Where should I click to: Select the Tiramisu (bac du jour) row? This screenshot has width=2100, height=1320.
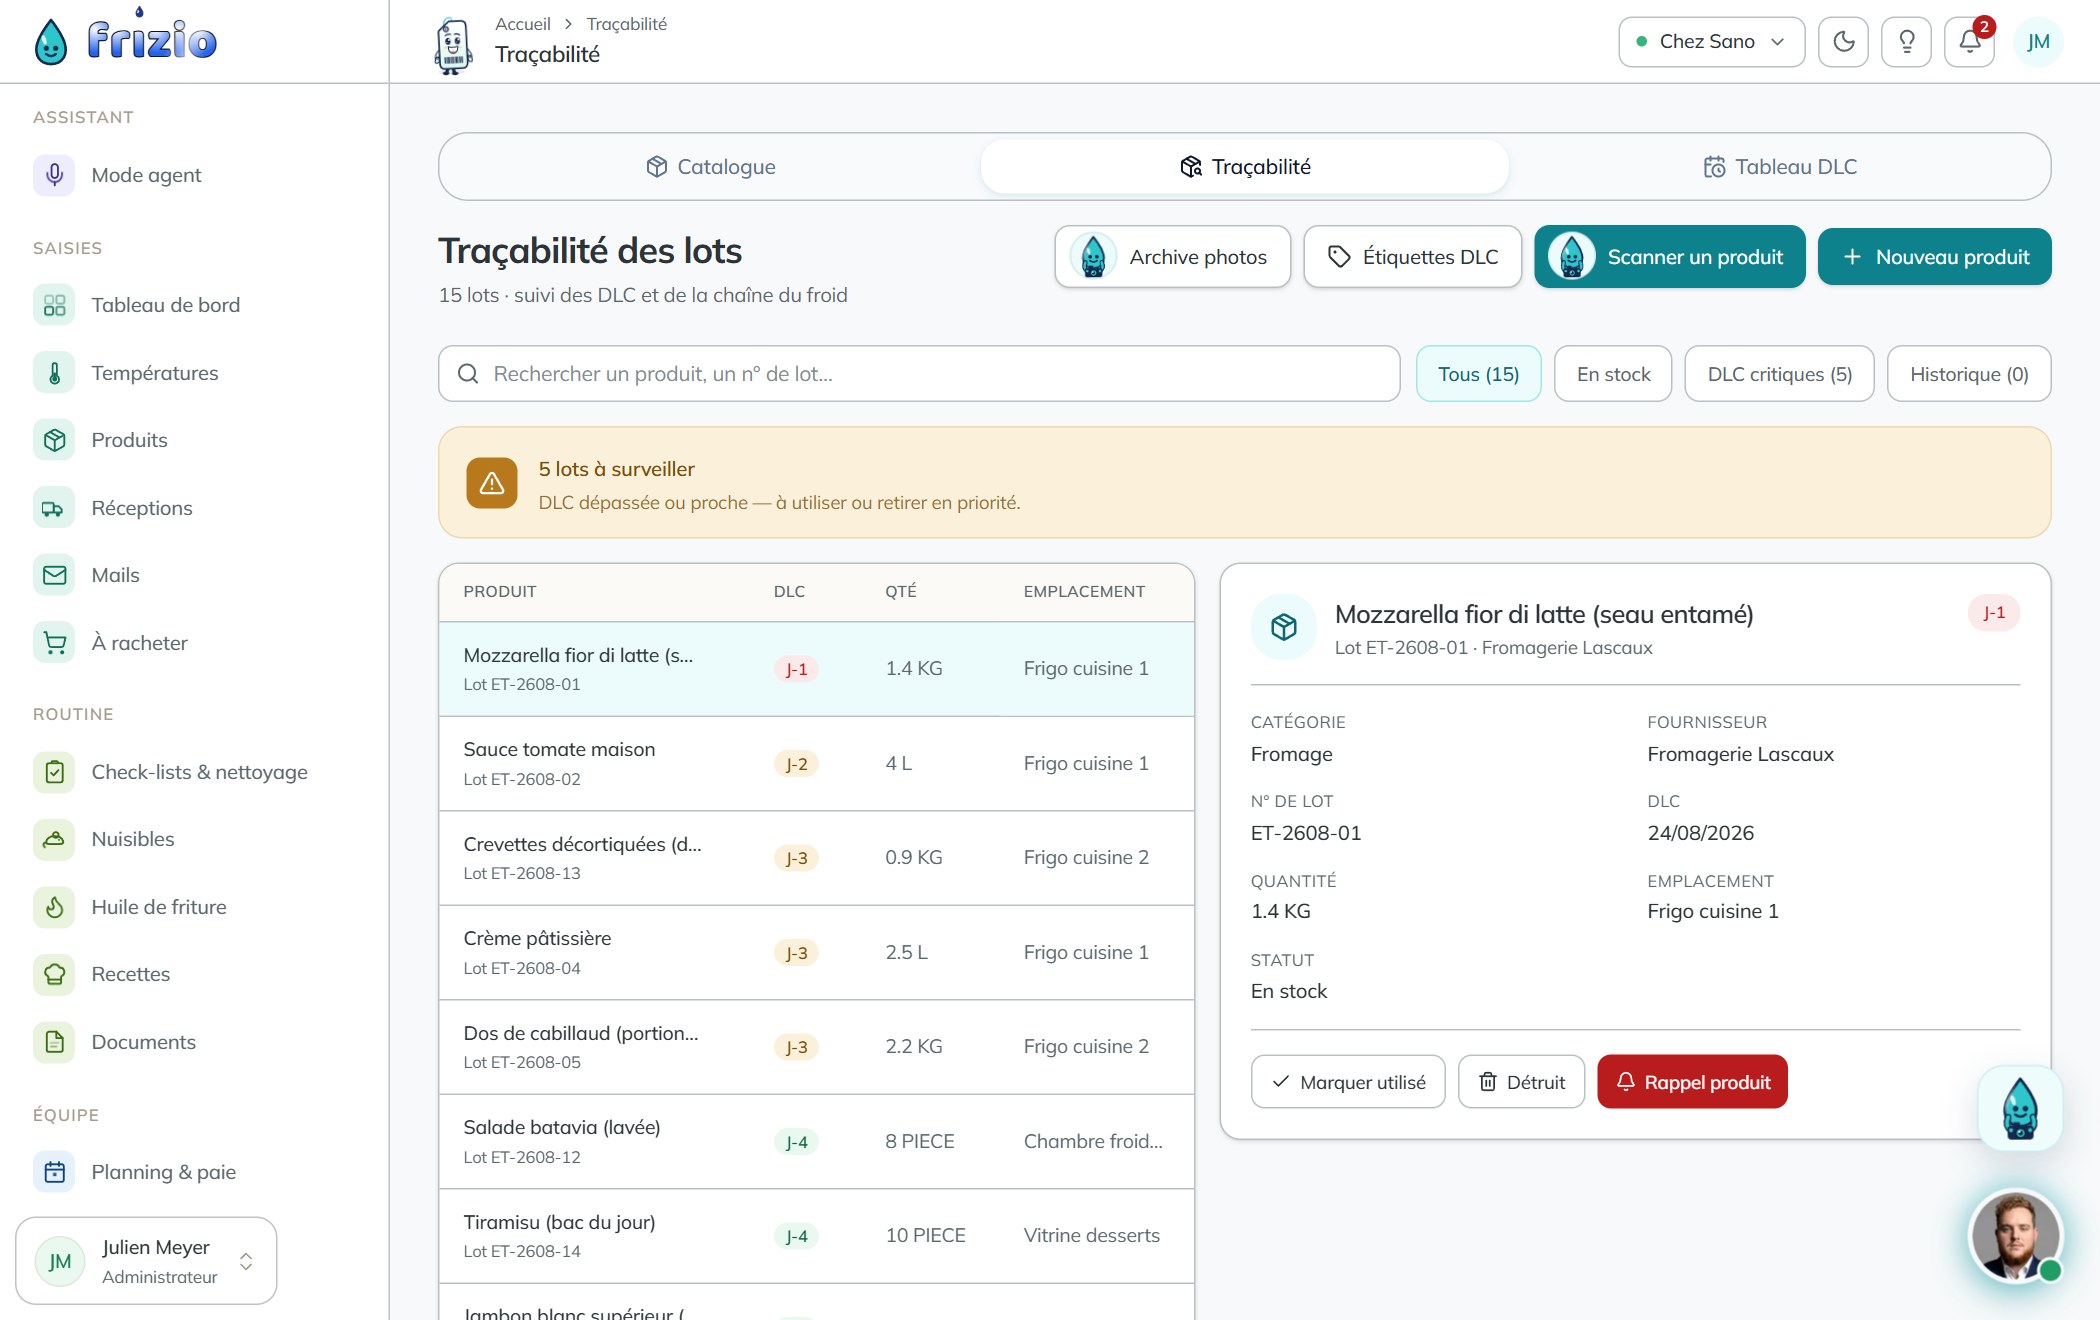(816, 1236)
